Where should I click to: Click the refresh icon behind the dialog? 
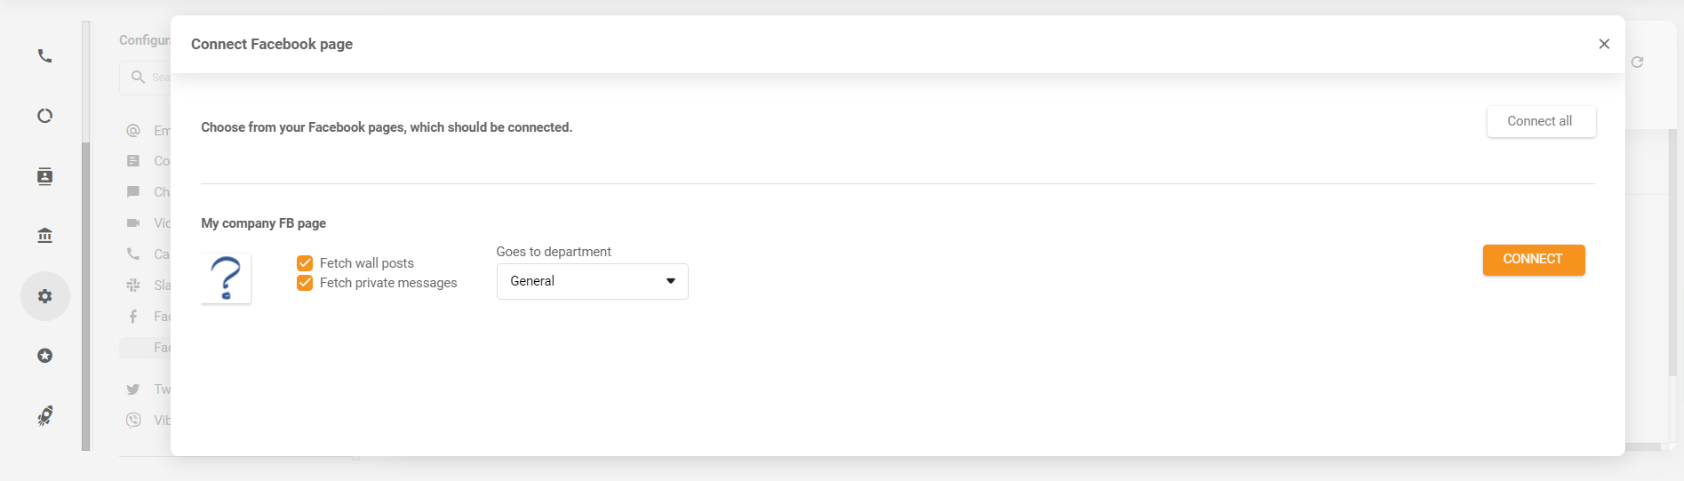pyautogui.click(x=1637, y=62)
